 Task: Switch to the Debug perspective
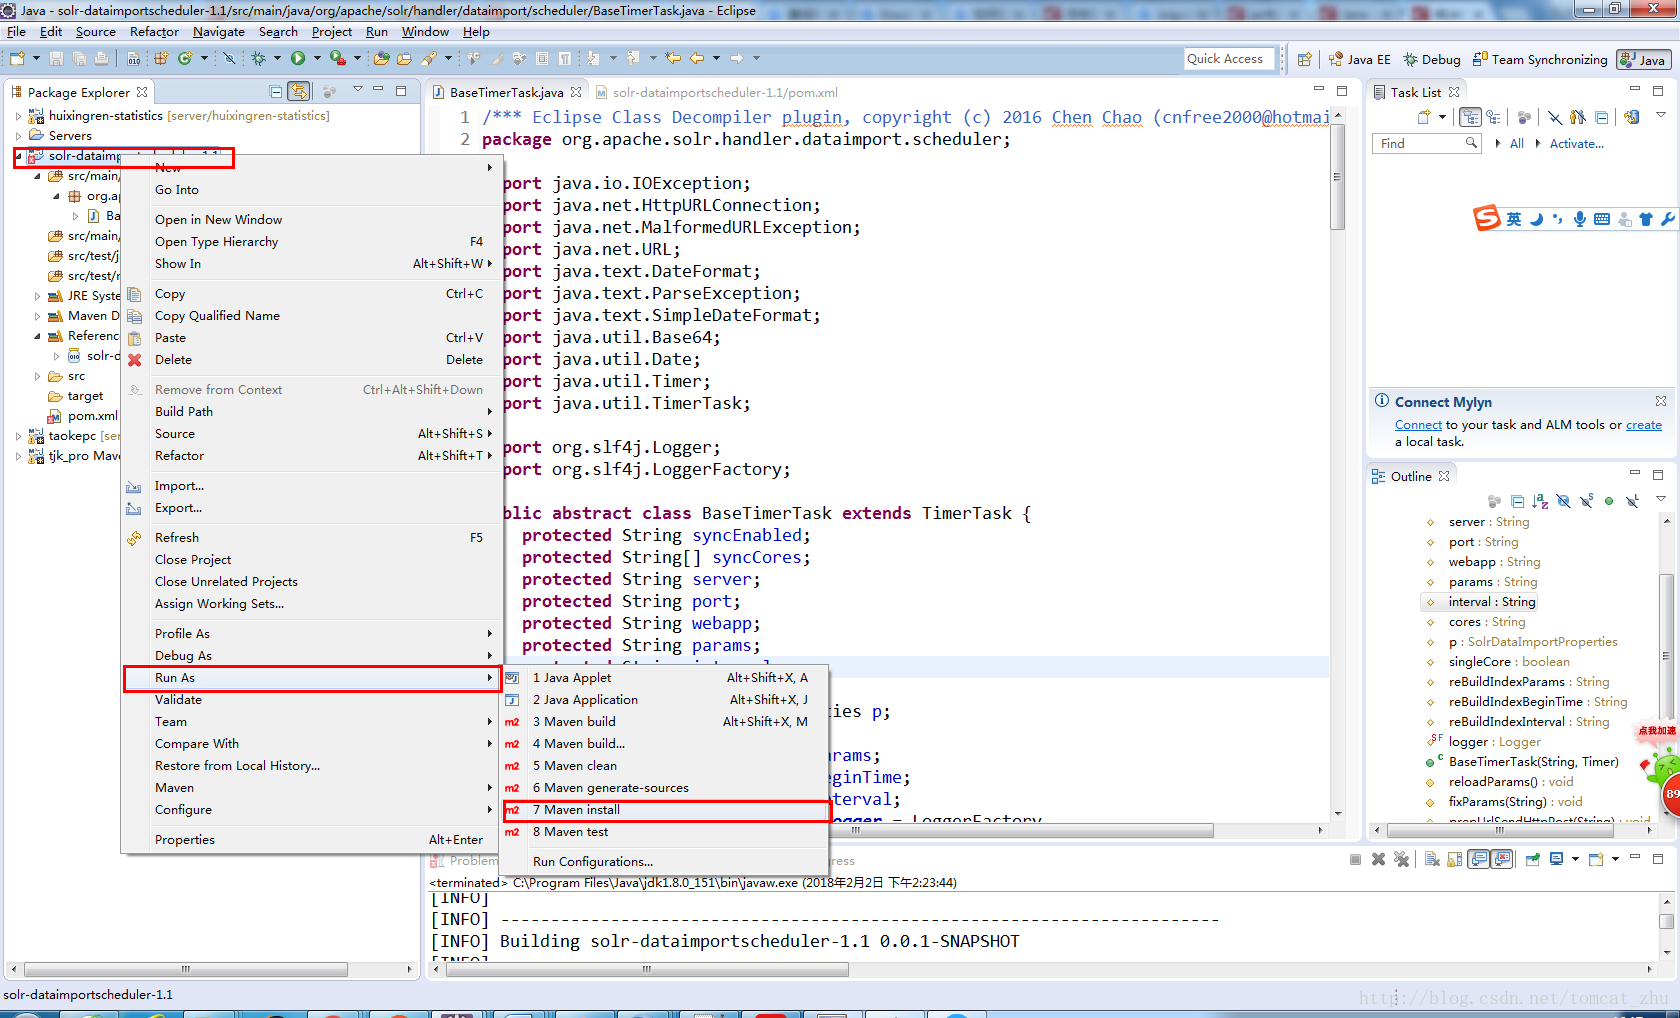click(x=1431, y=60)
